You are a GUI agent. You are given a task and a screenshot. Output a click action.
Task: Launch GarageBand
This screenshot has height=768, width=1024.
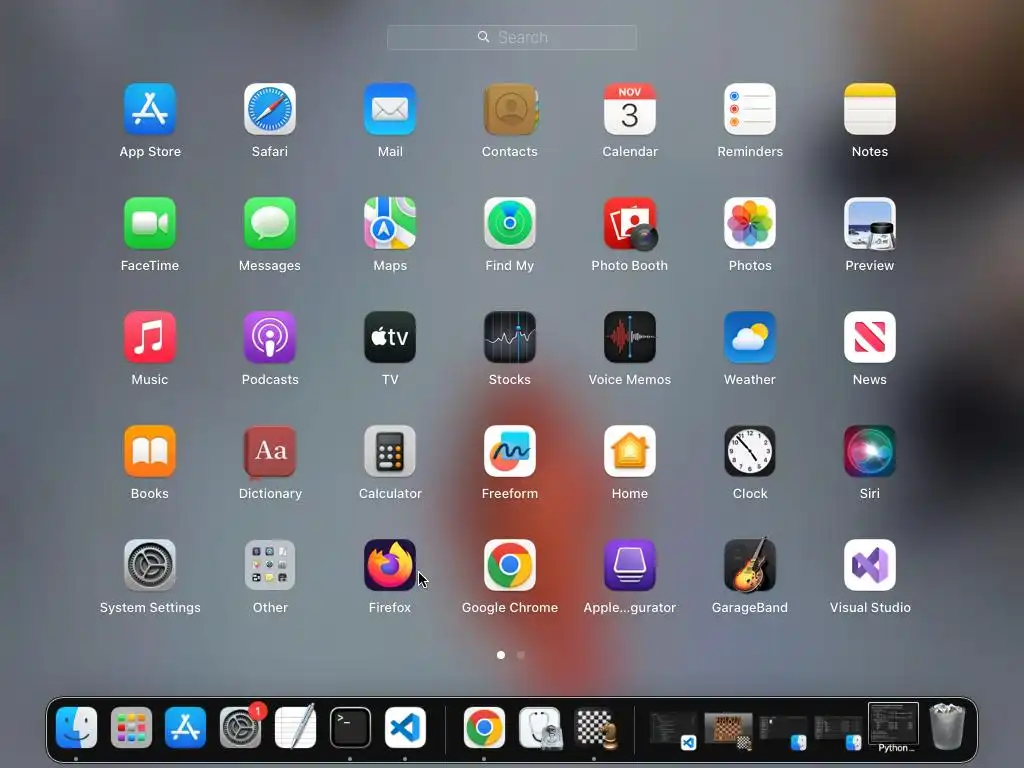pos(750,565)
